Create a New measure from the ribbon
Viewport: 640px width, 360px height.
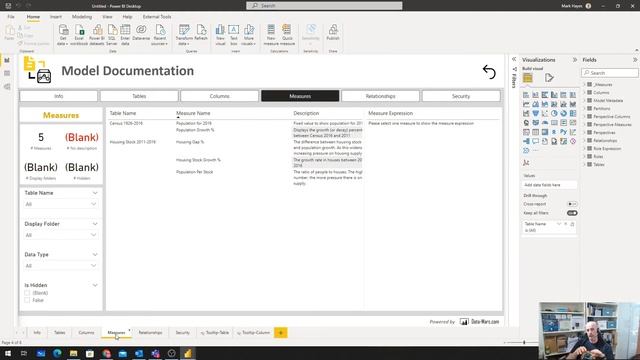coord(271,35)
